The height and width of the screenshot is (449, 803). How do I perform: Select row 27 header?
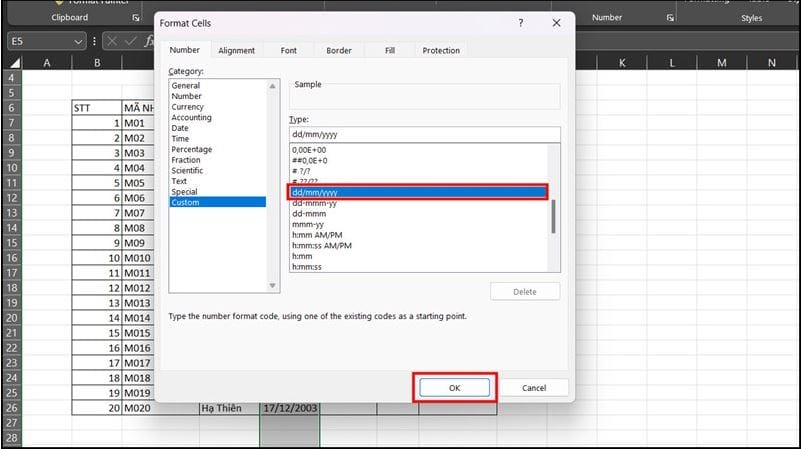(x=12, y=423)
